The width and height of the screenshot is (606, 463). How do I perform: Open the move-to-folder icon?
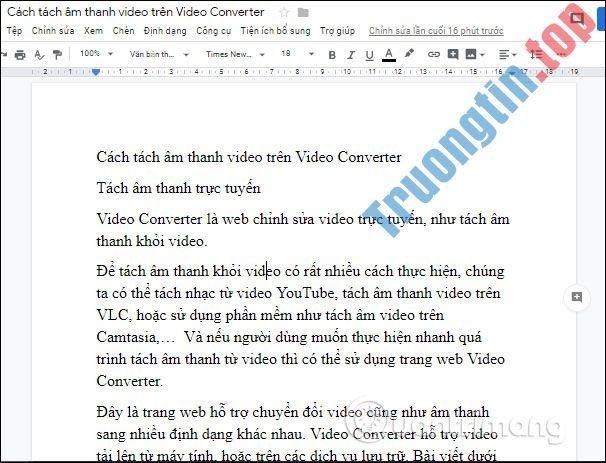click(x=303, y=13)
